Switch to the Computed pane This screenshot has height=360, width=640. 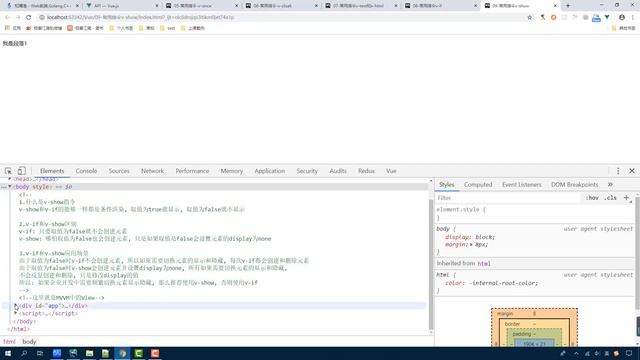(478, 184)
